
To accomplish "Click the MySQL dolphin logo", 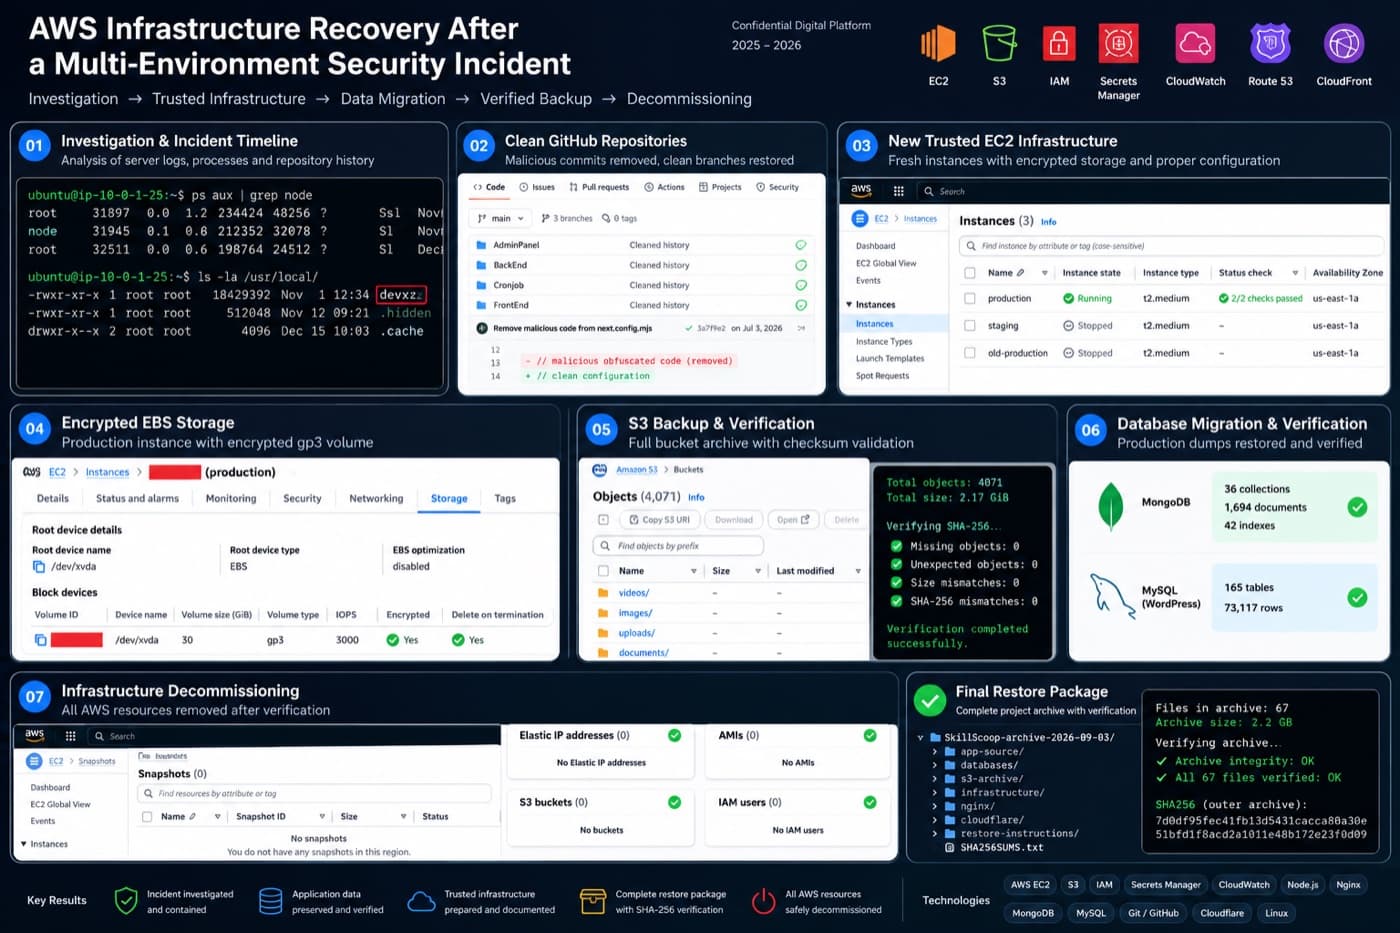I will tap(1112, 595).
